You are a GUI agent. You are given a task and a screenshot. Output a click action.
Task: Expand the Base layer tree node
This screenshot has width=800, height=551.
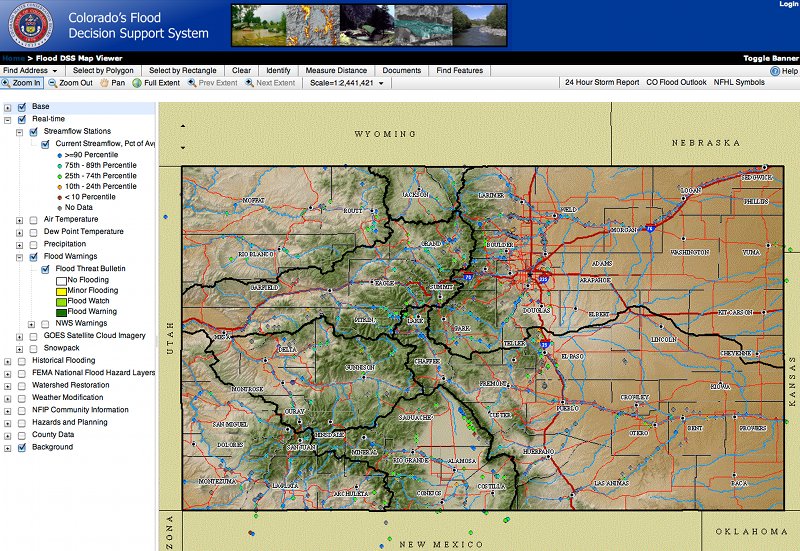coord(8,107)
